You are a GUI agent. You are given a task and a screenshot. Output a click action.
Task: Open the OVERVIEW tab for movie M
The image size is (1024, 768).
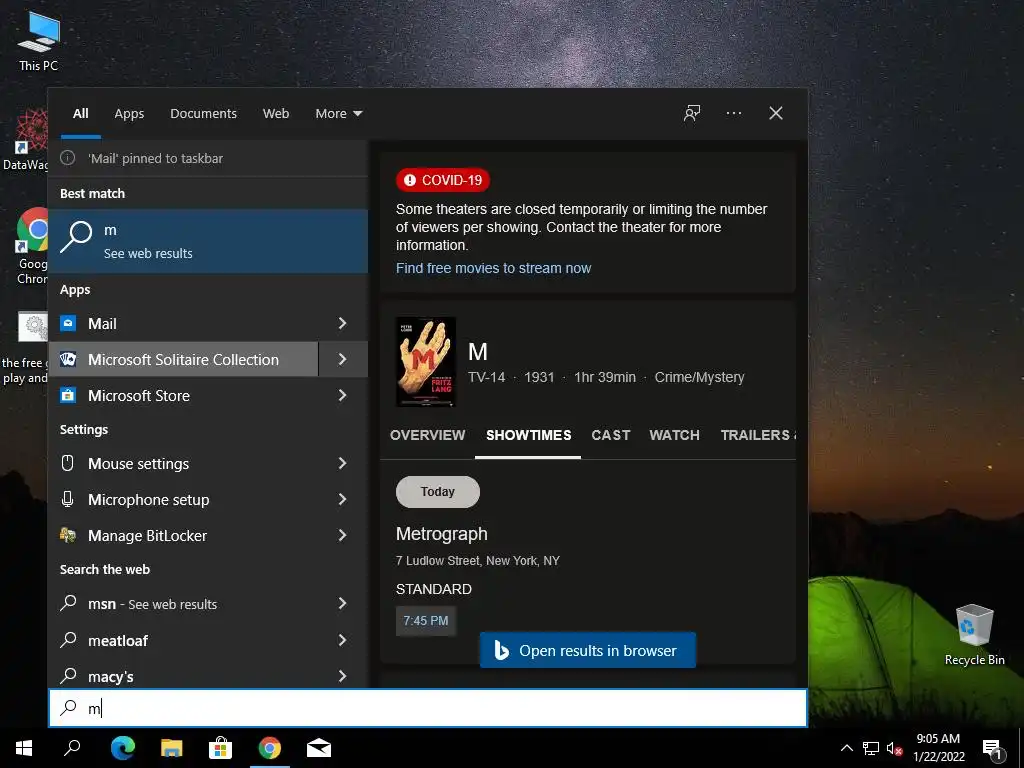428,435
